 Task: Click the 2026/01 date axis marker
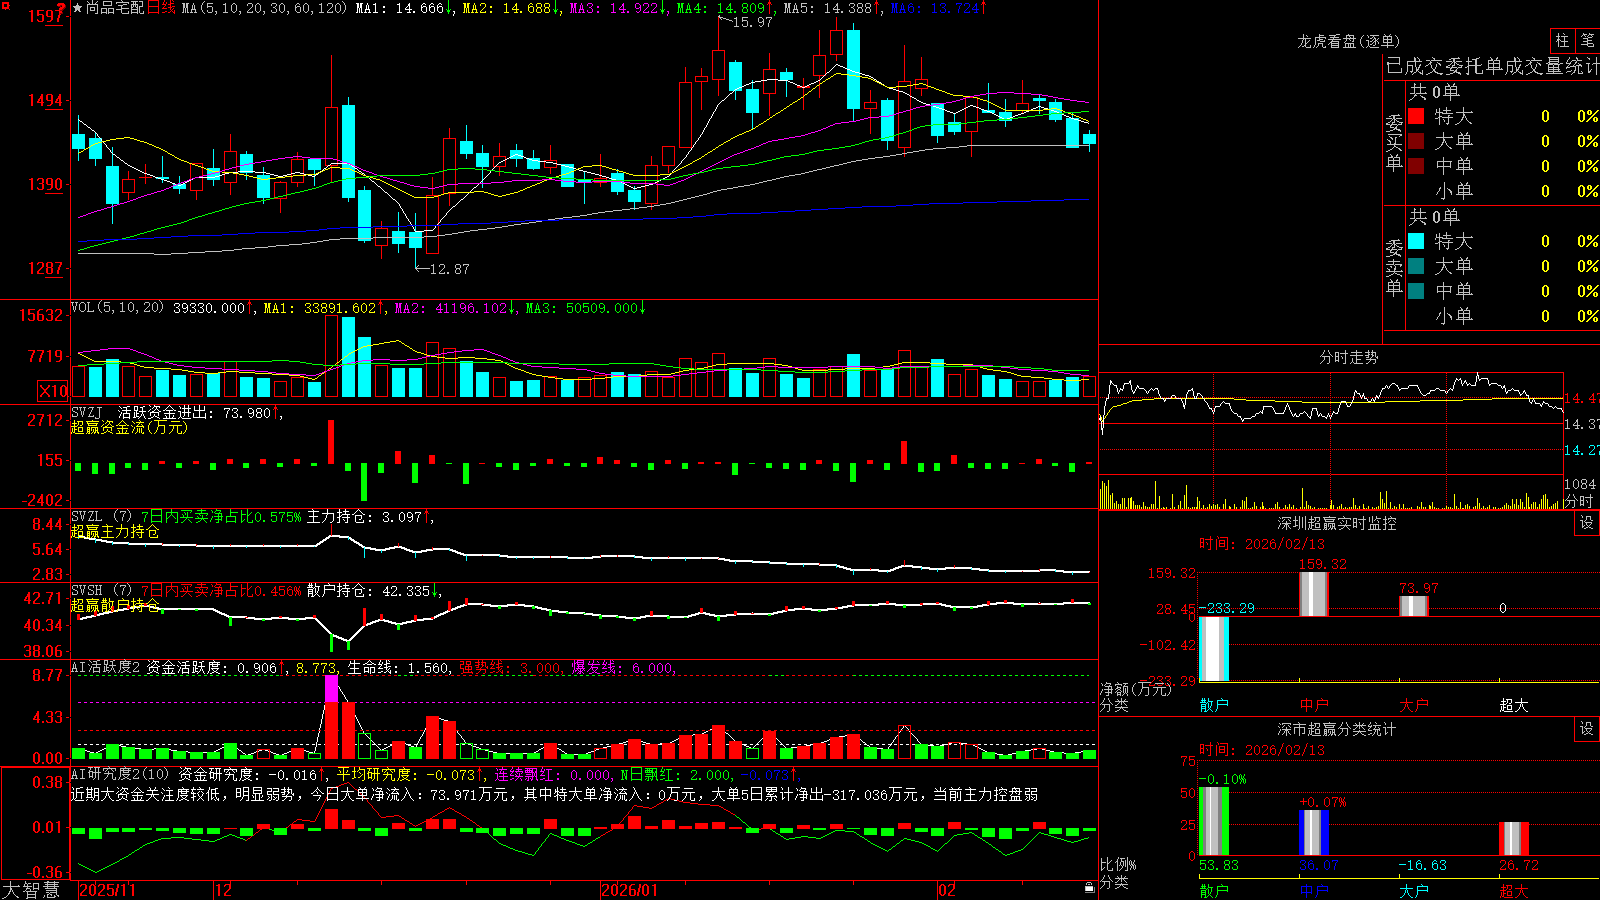pyautogui.click(x=630, y=890)
